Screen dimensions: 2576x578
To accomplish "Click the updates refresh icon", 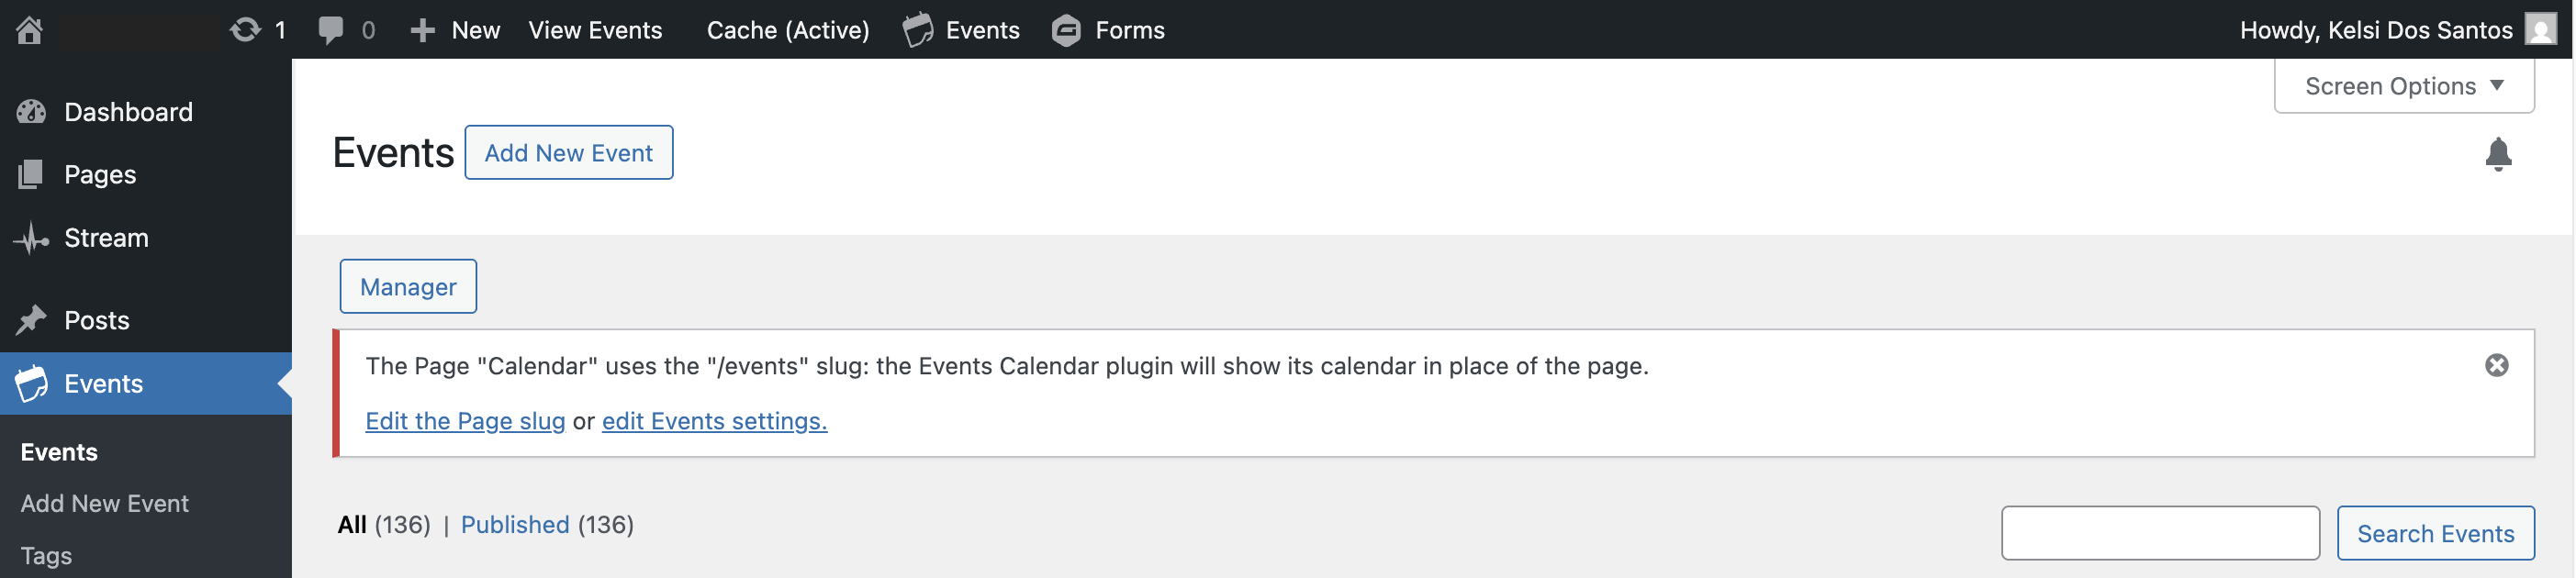I will click(x=245, y=30).
